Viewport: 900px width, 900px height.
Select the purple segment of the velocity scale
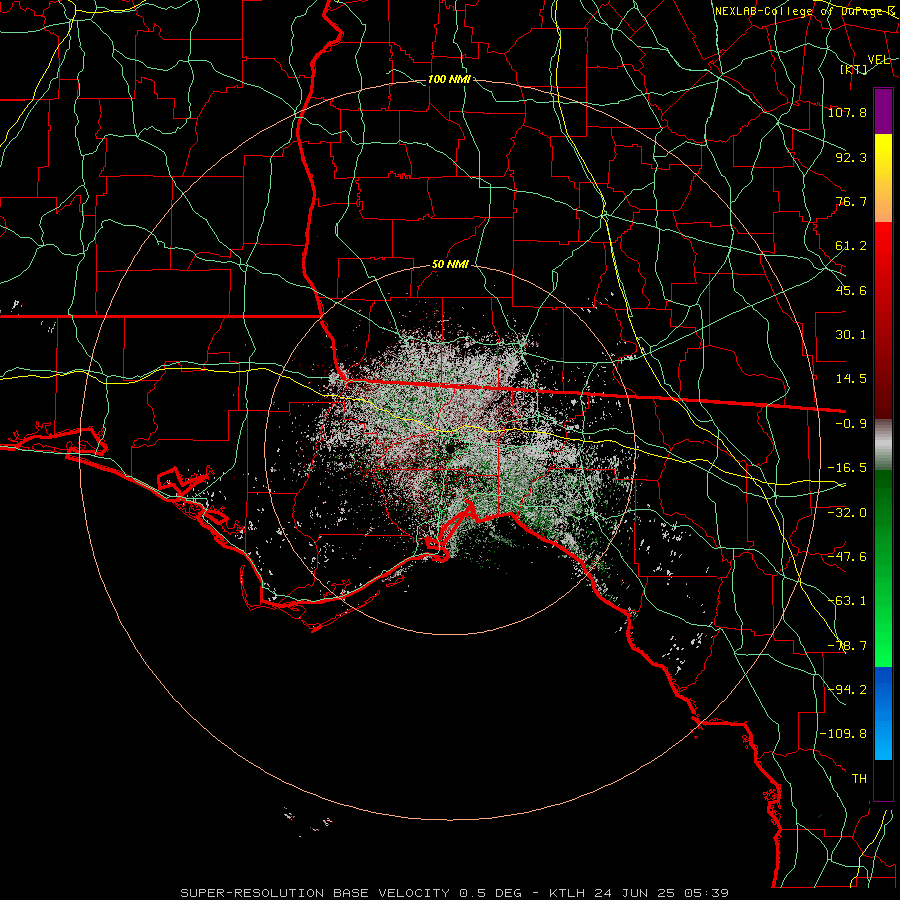tap(883, 111)
